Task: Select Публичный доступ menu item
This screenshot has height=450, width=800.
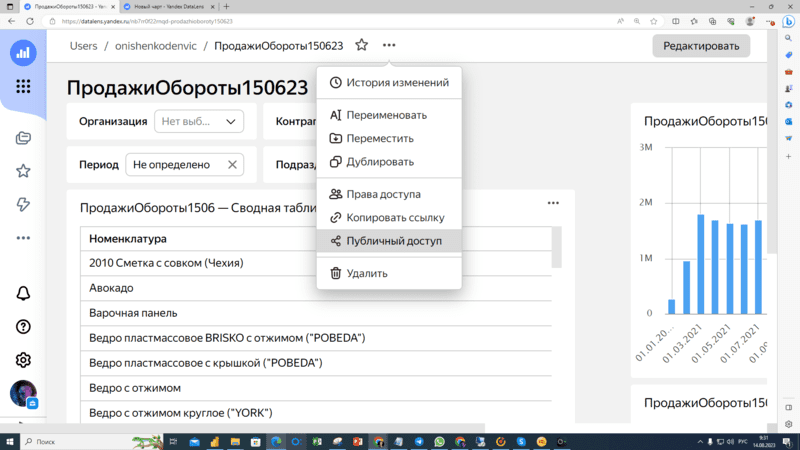Action: (x=389, y=241)
